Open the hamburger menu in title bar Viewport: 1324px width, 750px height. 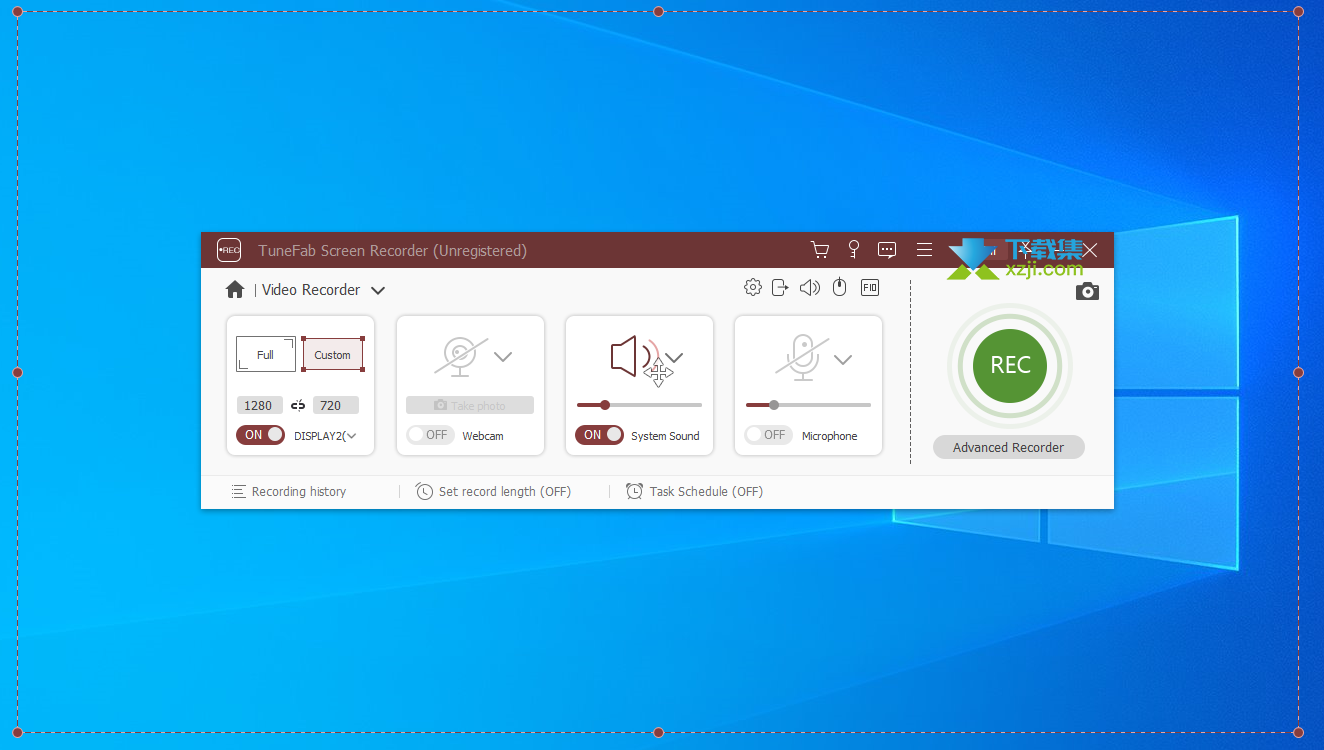[x=925, y=250]
